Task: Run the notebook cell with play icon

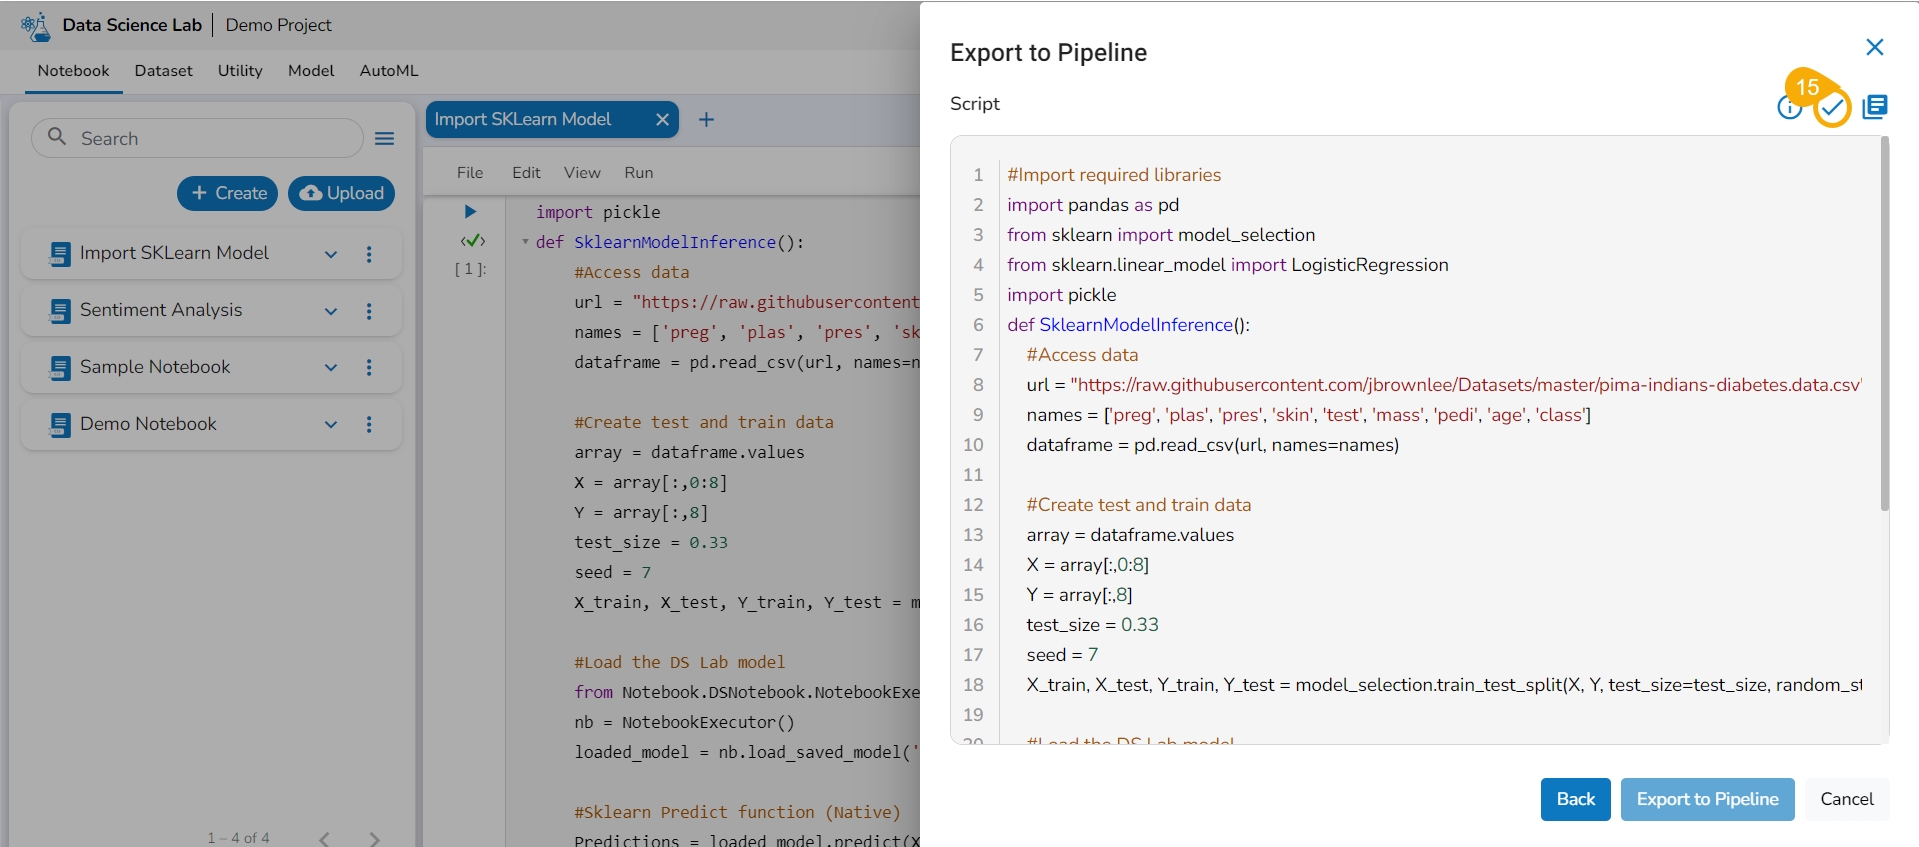Action: (x=470, y=212)
